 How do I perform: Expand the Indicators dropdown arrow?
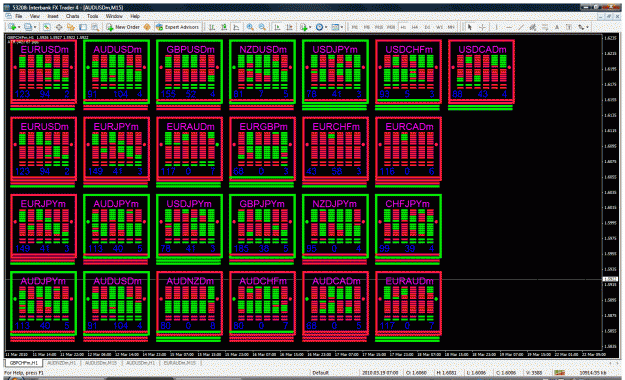pyautogui.click(x=311, y=27)
